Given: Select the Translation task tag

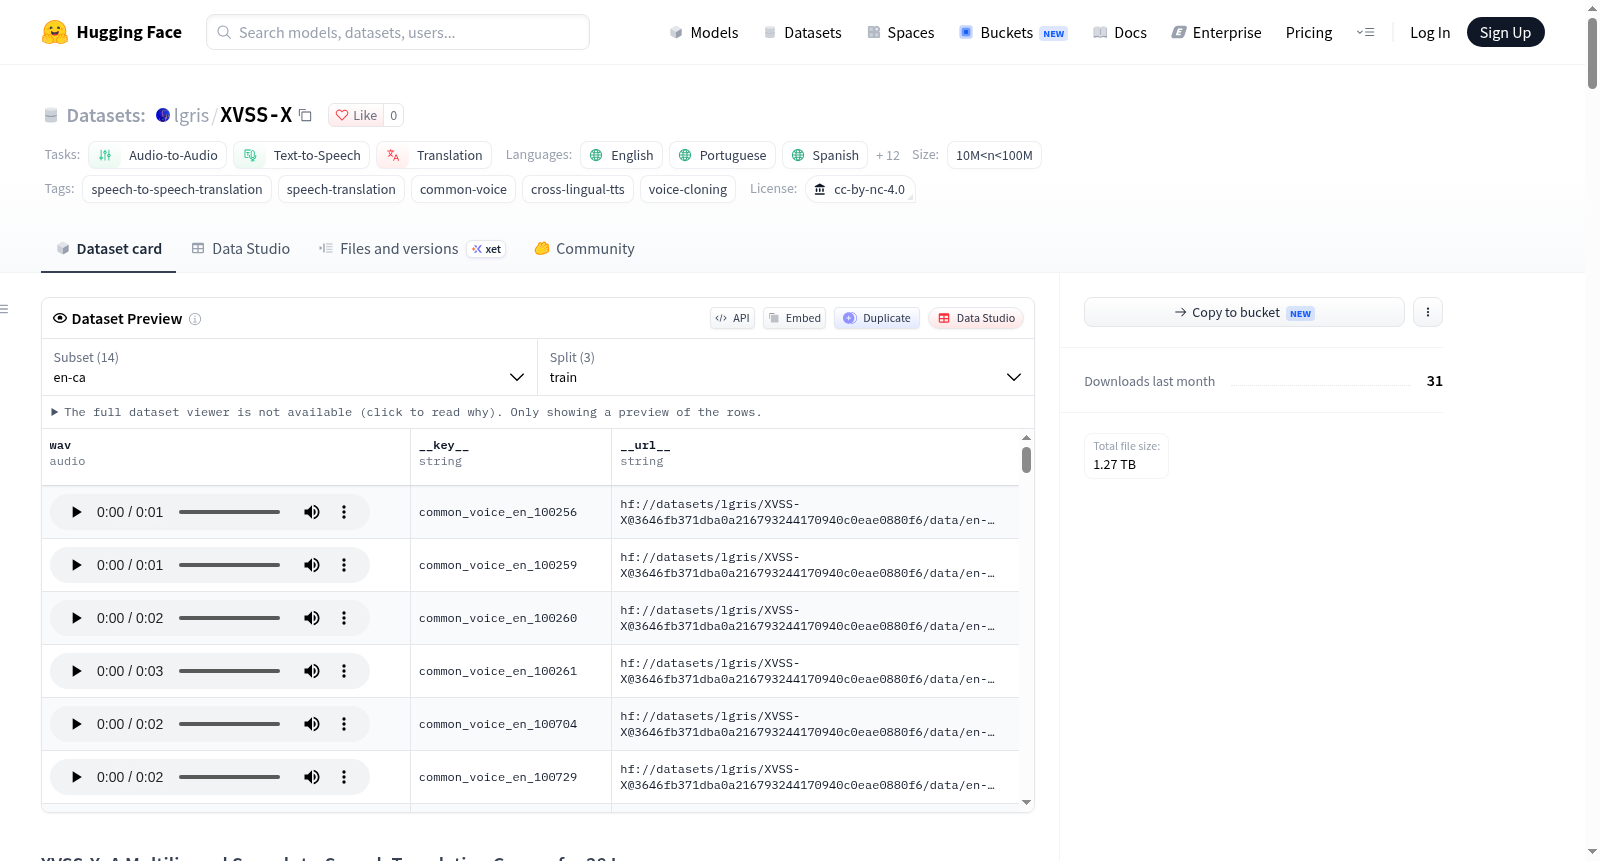Looking at the screenshot, I should tap(434, 155).
